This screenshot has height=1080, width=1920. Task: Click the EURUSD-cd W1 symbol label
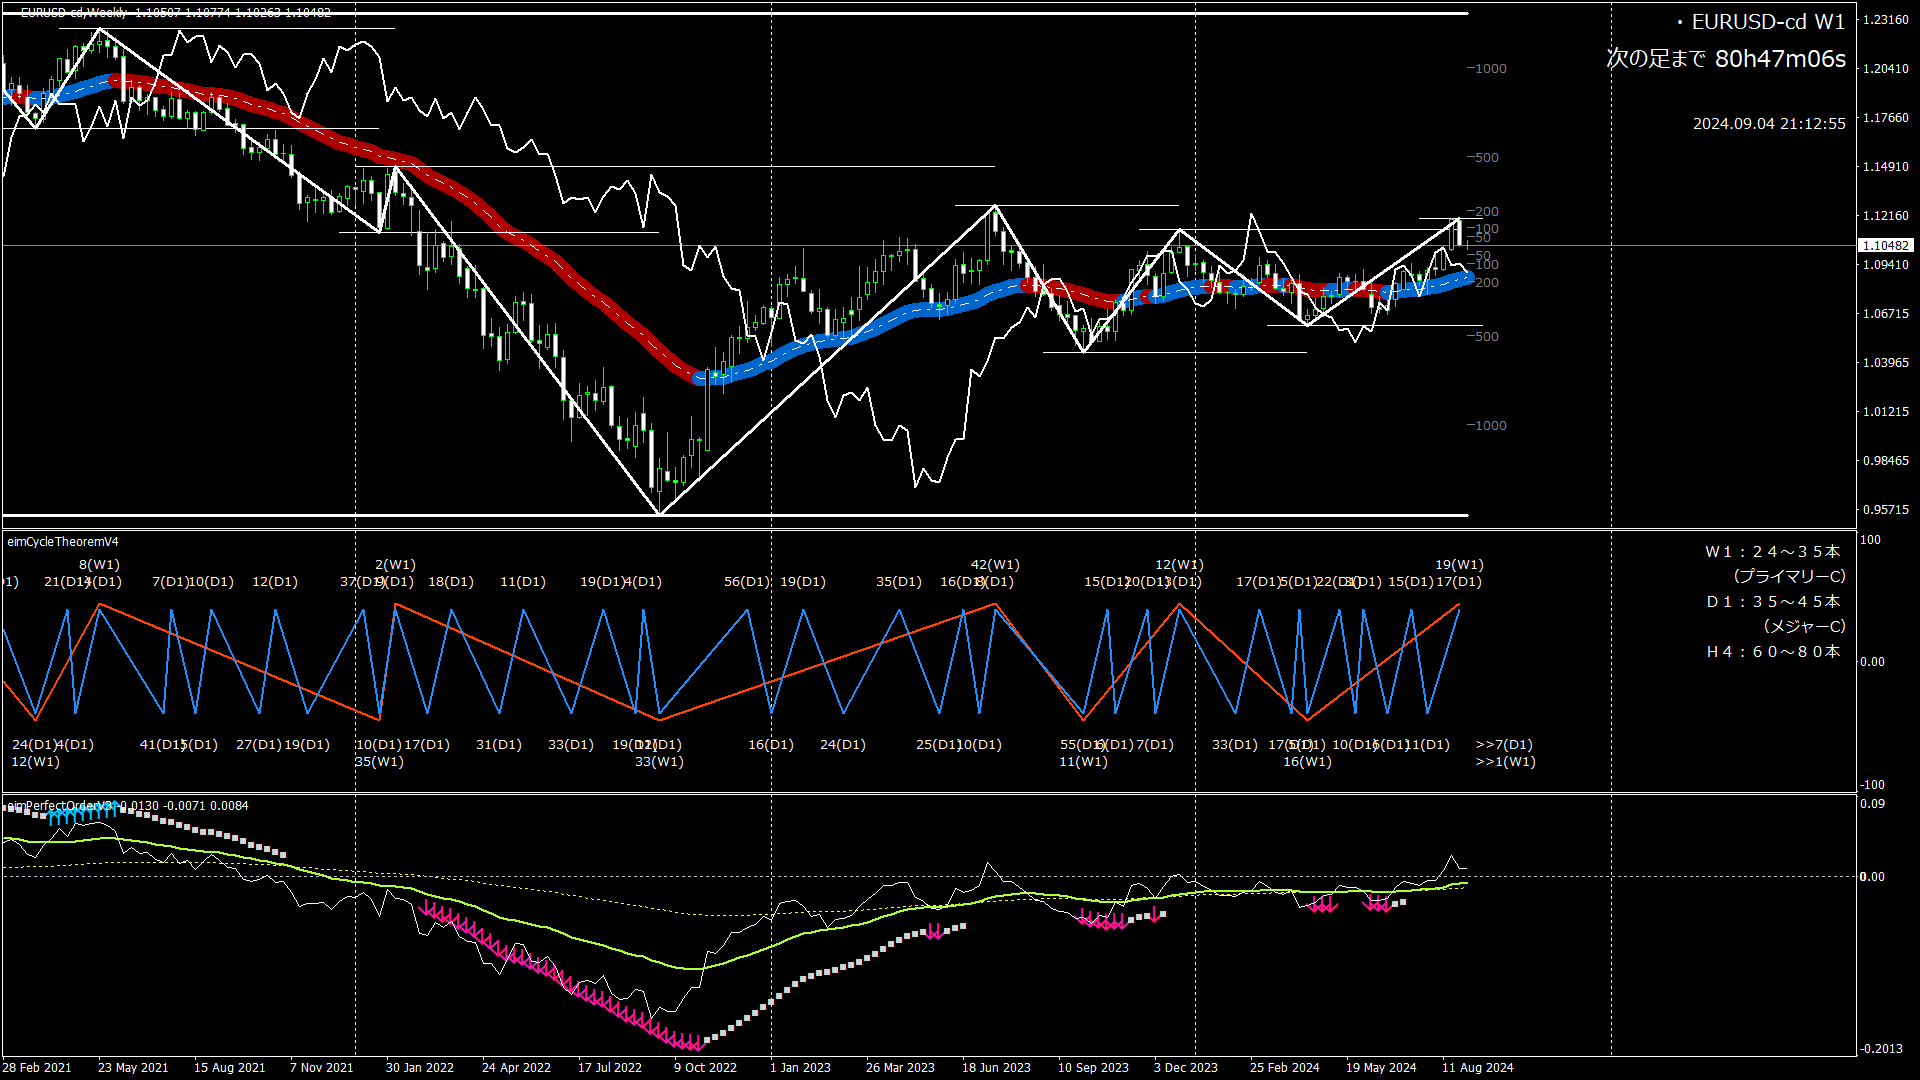tap(1767, 22)
